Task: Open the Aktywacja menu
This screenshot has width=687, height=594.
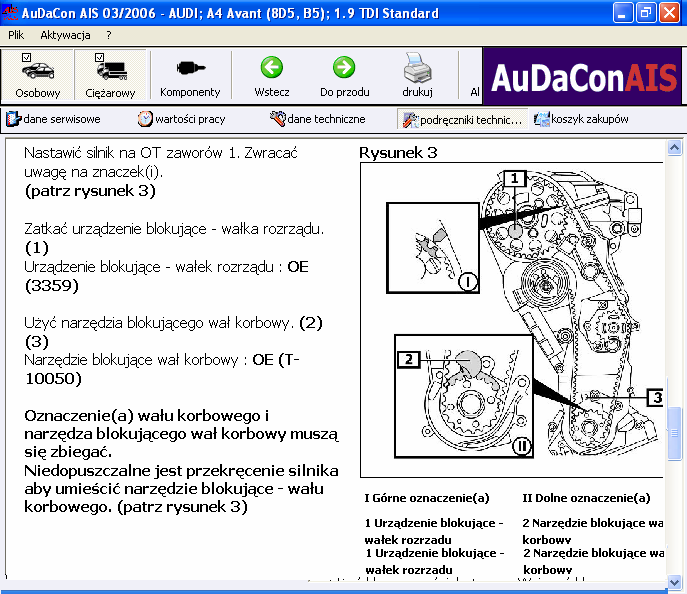Action: [65, 35]
